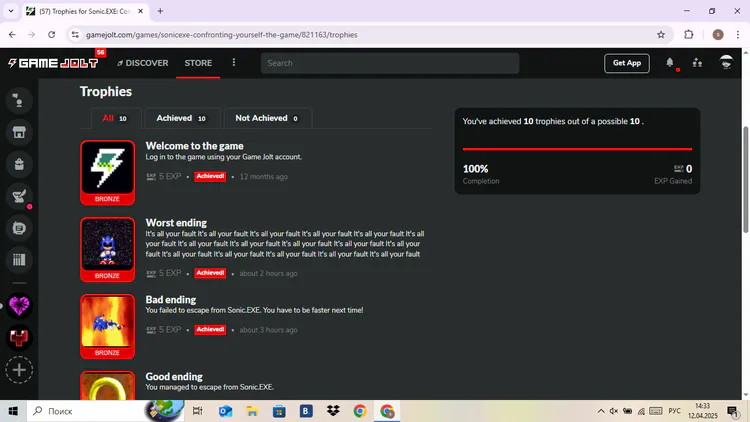Click the red completion progress bar

pos(577,149)
